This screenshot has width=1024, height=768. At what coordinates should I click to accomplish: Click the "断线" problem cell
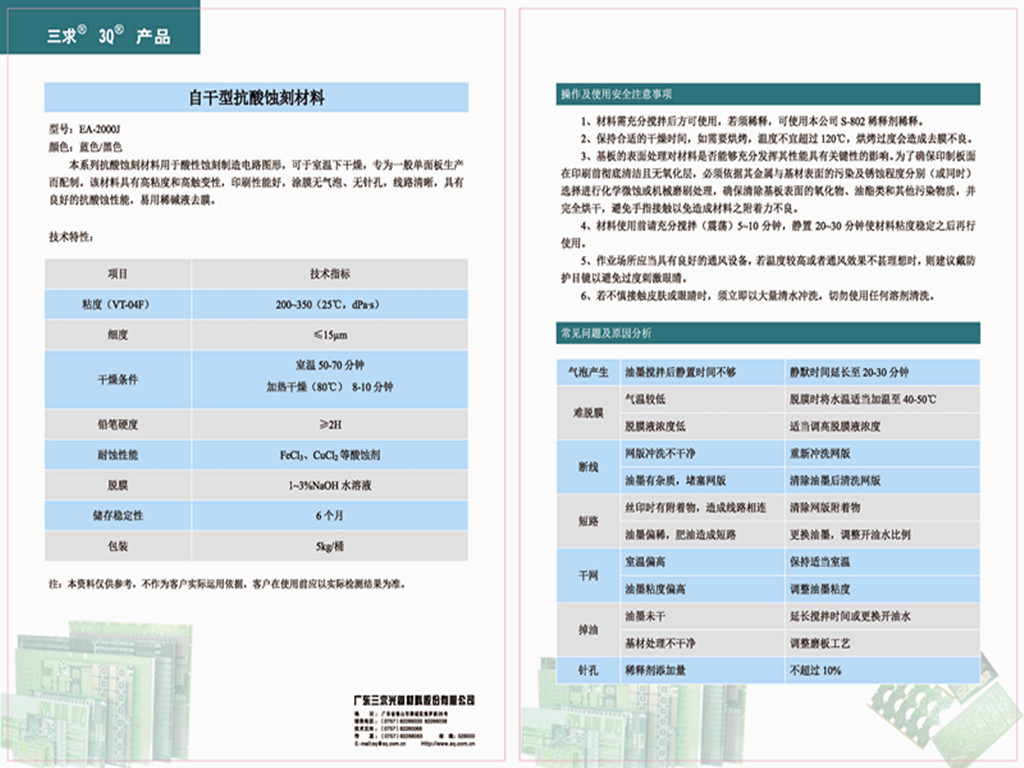[x=588, y=467]
